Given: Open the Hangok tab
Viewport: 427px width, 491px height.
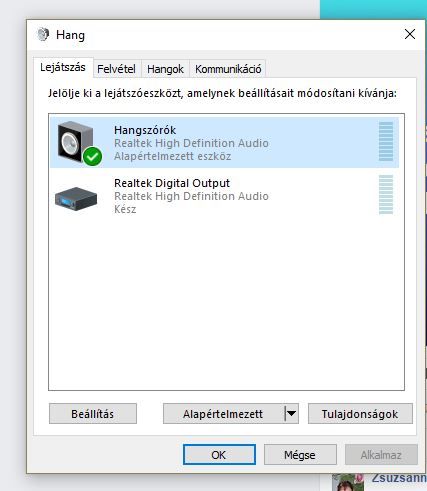Looking at the screenshot, I should [x=165, y=69].
